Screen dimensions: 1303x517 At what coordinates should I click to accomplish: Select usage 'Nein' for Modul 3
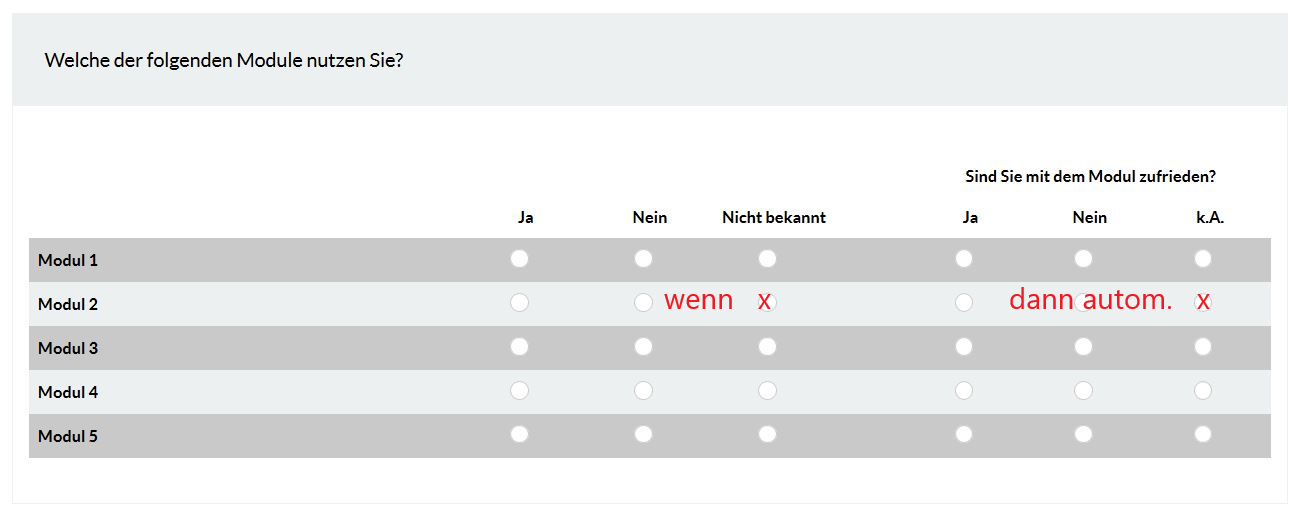tap(643, 347)
